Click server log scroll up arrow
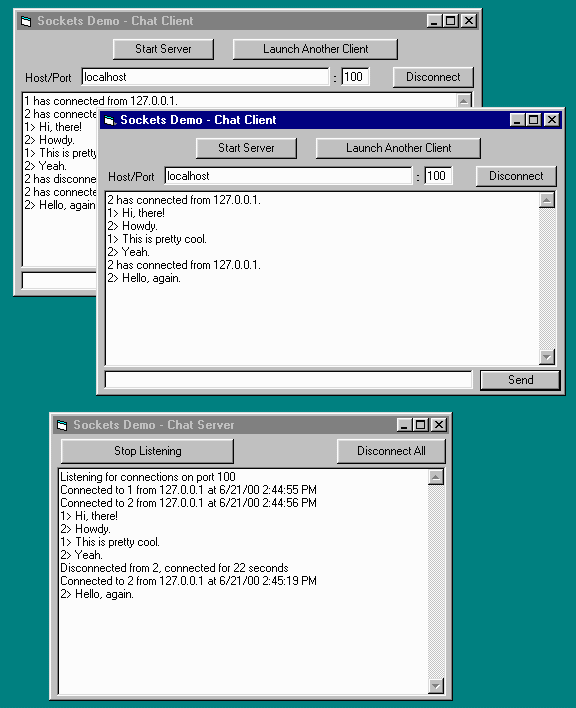This screenshot has height=708, width=576. 436,477
